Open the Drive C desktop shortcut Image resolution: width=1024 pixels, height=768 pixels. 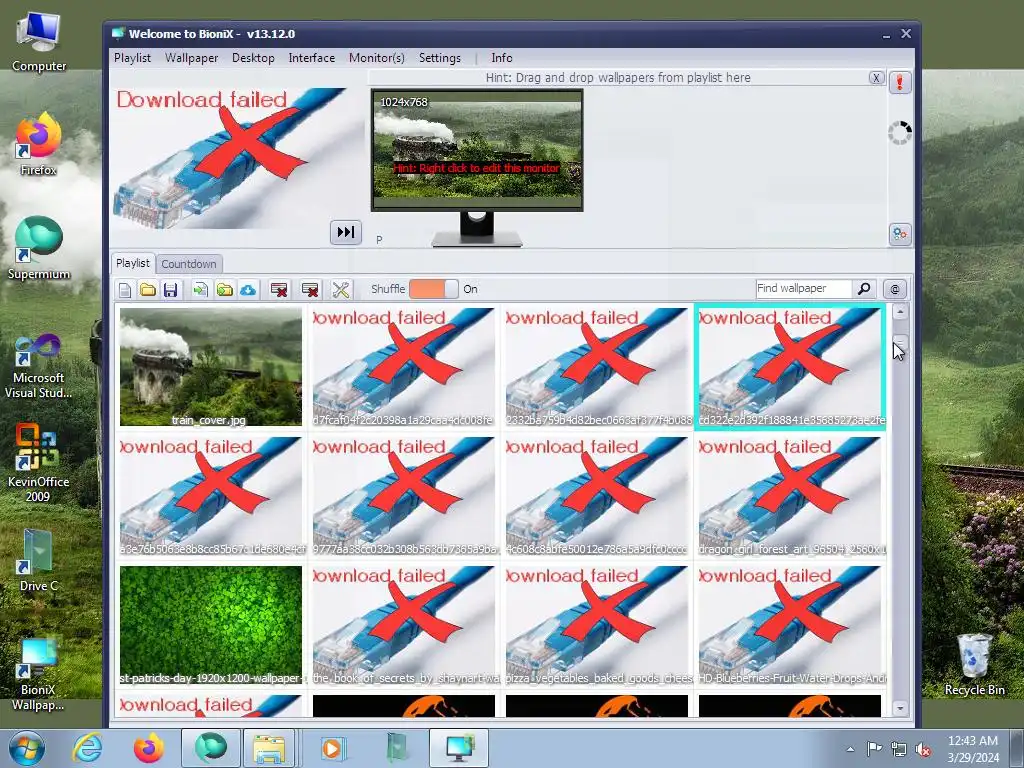click(39, 560)
